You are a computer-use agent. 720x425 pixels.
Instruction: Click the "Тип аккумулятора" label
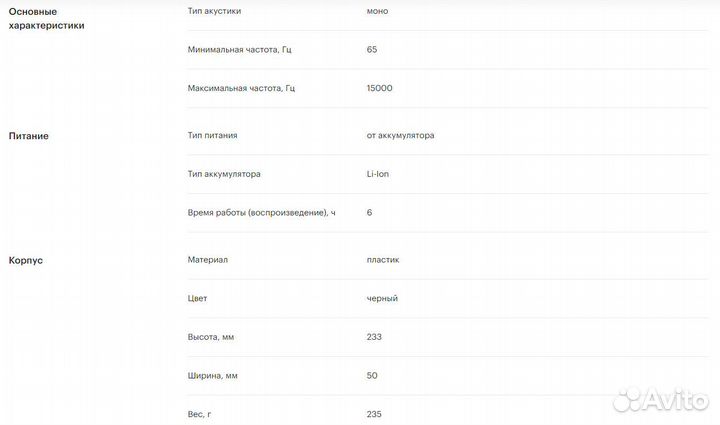tap(224, 174)
